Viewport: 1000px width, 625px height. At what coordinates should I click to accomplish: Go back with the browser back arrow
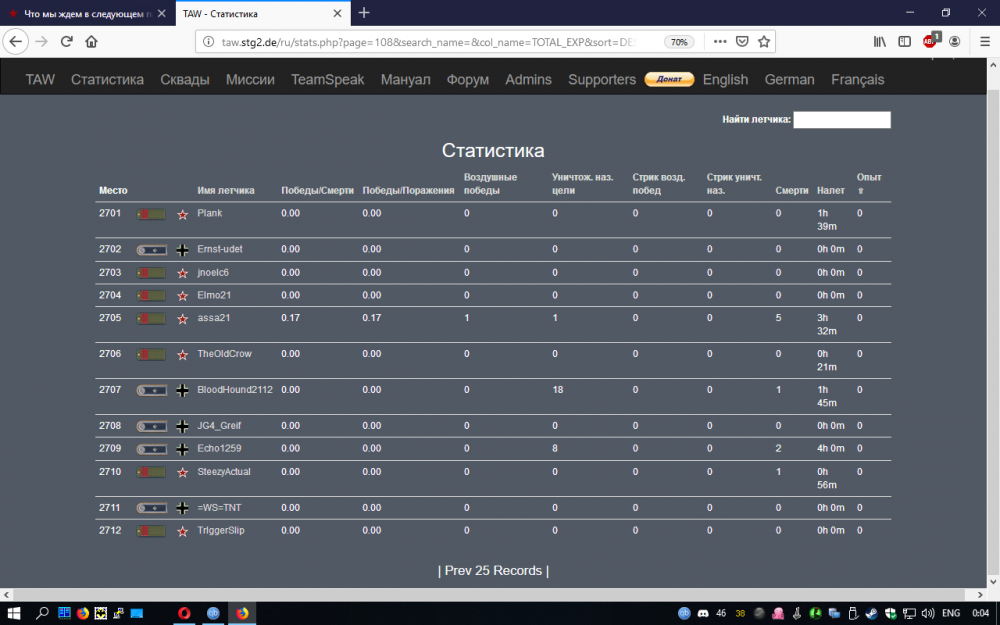click(x=15, y=41)
